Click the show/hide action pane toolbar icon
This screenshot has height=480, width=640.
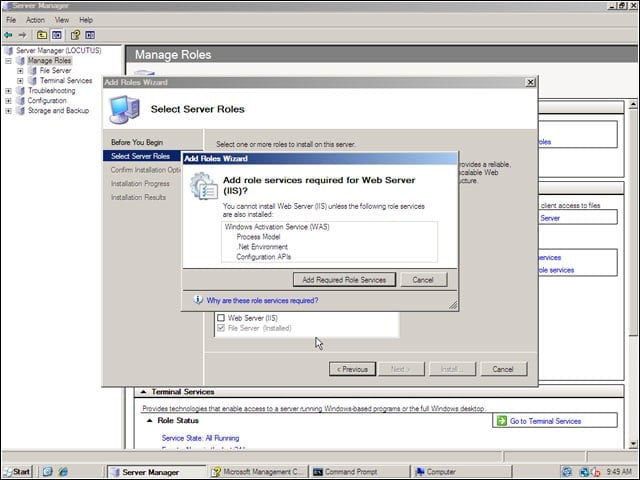pos(90,35)
